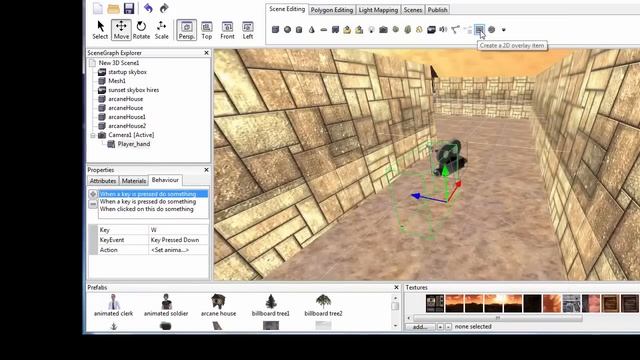Save the scene with the floppy disk icon
The width and height of the screenshot is (640, 360).
pyautogui.click(x=129, y=8)
